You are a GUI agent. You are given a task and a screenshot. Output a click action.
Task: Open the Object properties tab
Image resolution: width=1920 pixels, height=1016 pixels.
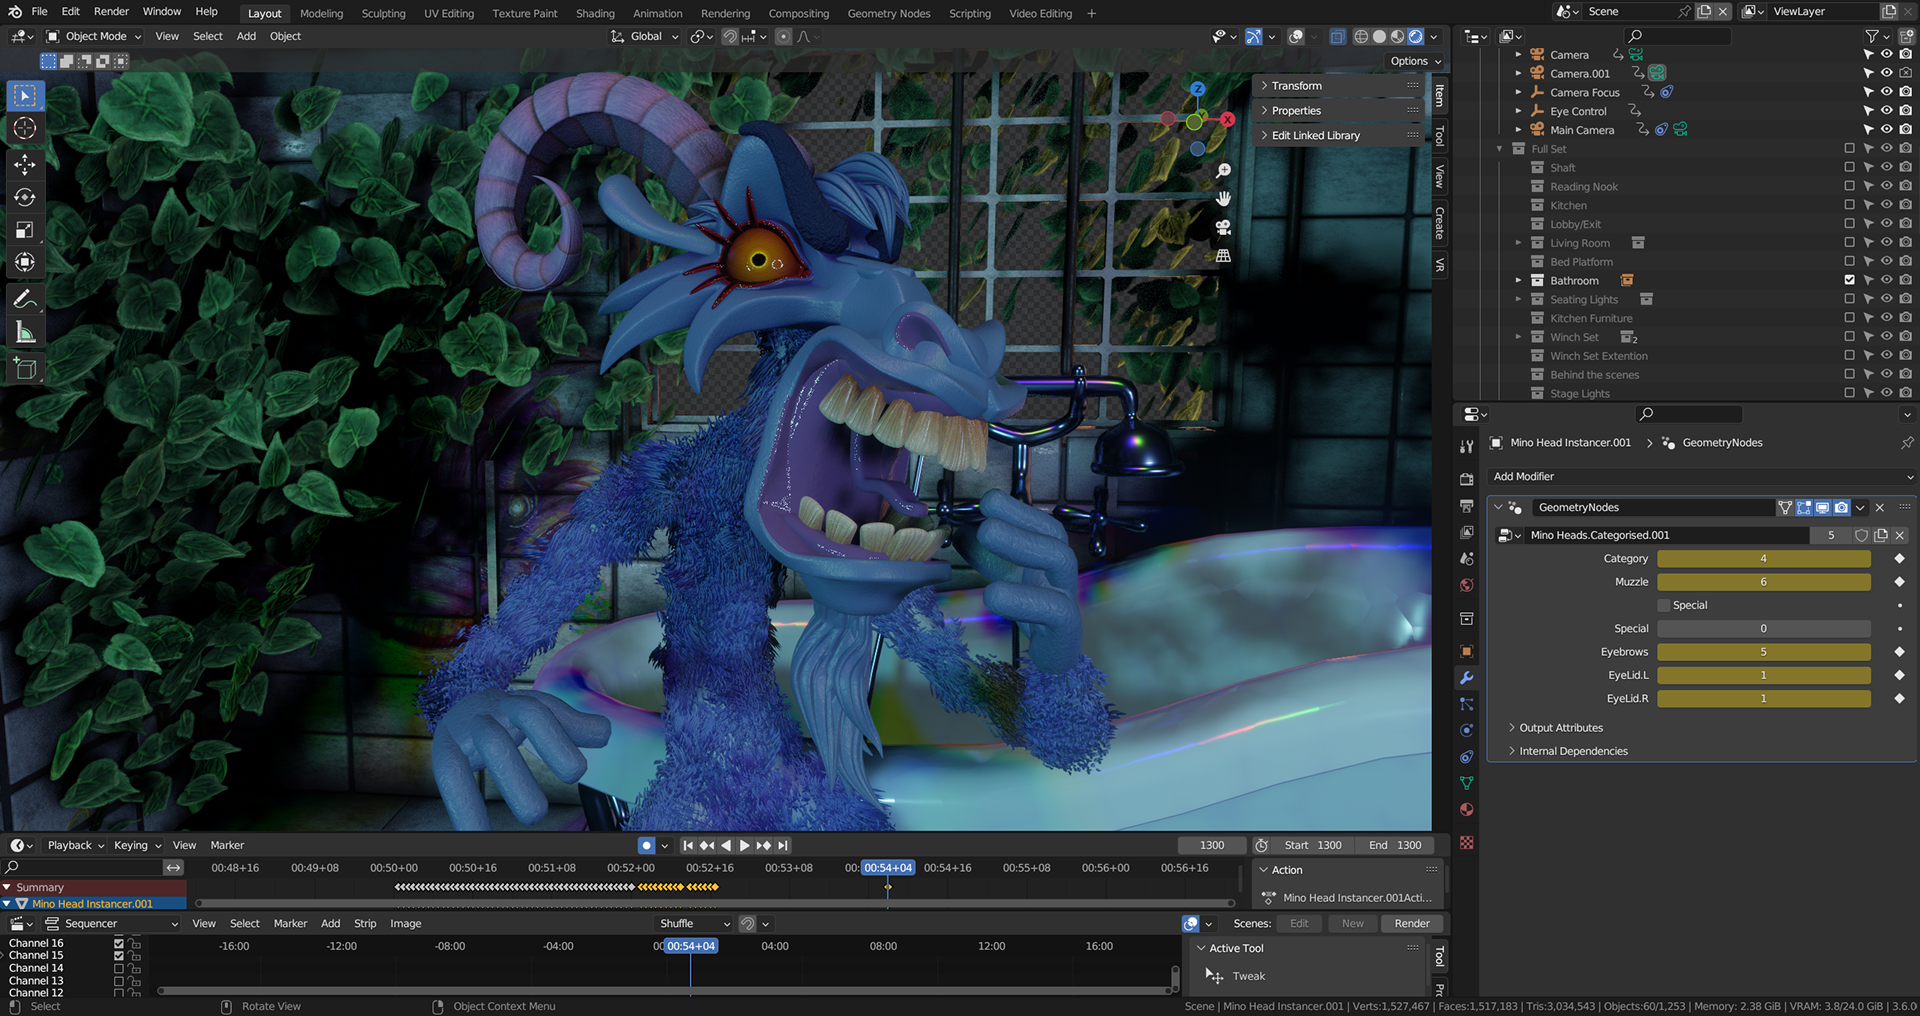tap(1466, 651)
